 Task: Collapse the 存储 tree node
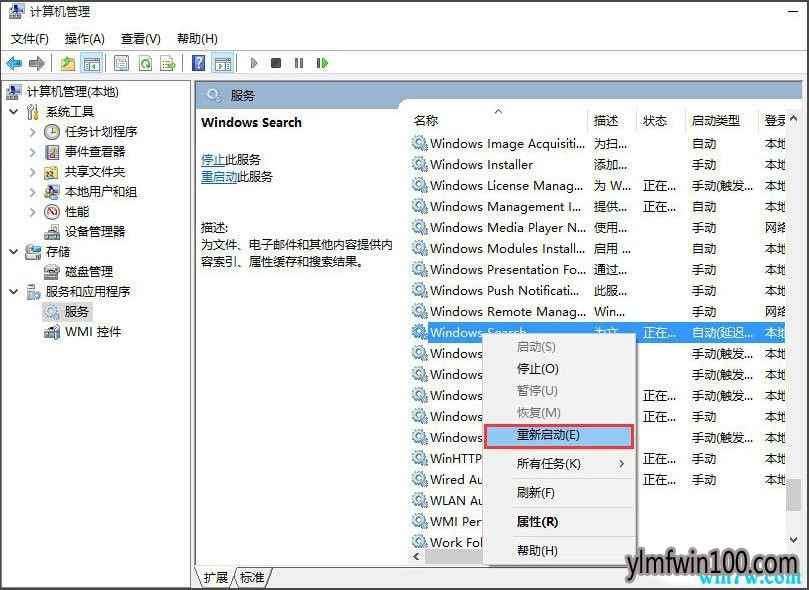click(14, 252)
